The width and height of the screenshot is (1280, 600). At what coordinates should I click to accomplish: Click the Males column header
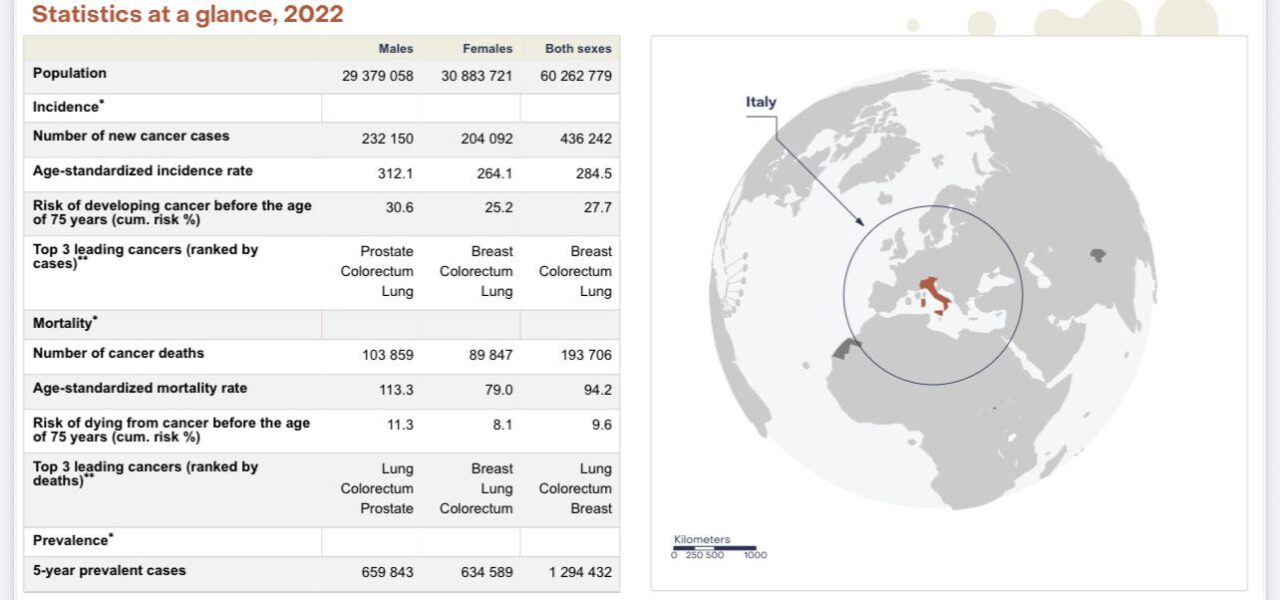tap(395, 48)
